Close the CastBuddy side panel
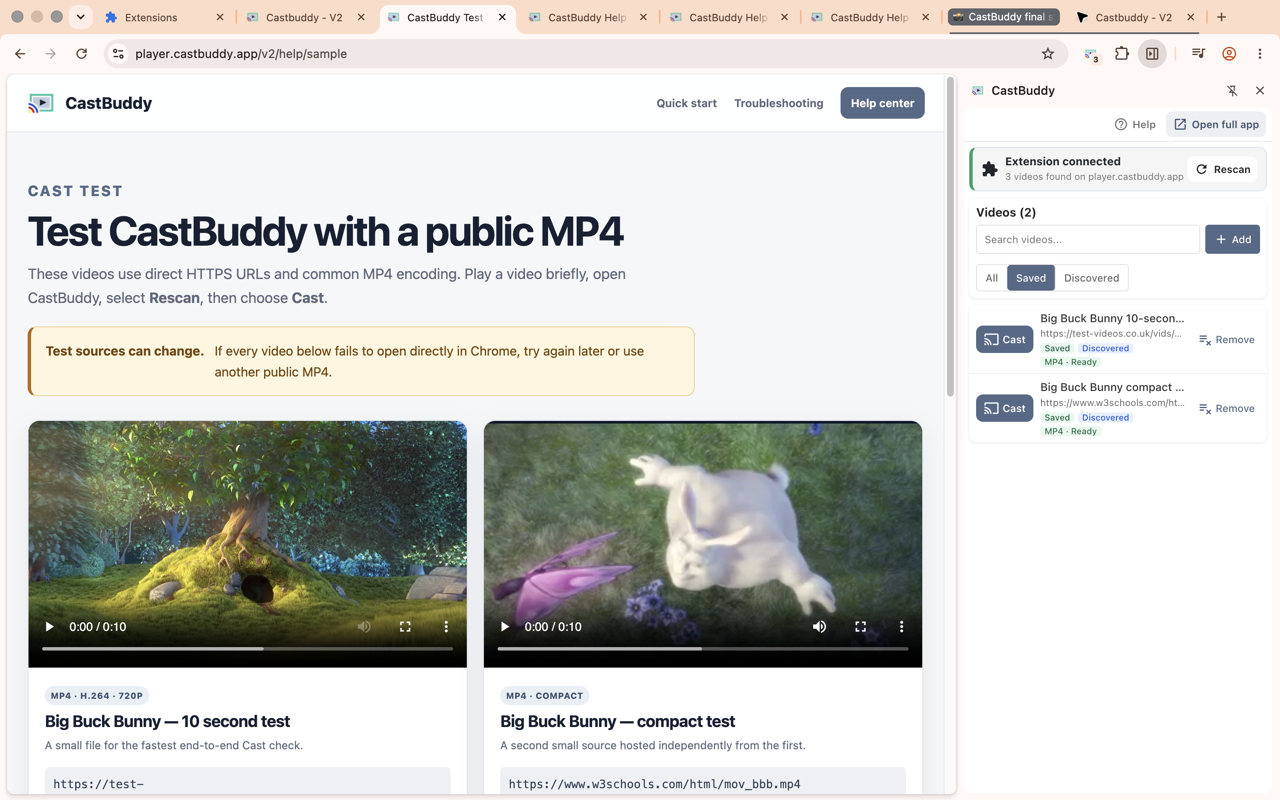This screenshot has height=800, width=1280. (x=1260, y=91)
